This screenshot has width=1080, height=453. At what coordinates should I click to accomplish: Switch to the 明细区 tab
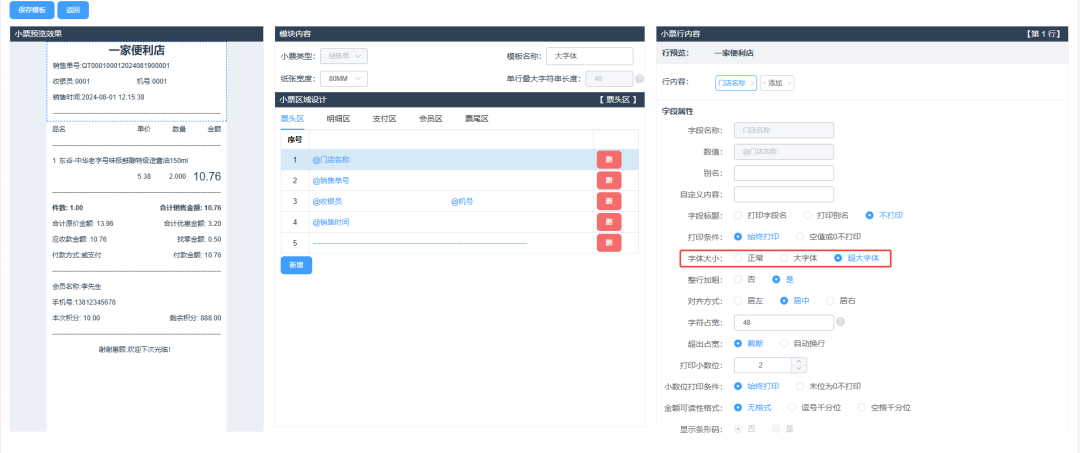point(338,119)
